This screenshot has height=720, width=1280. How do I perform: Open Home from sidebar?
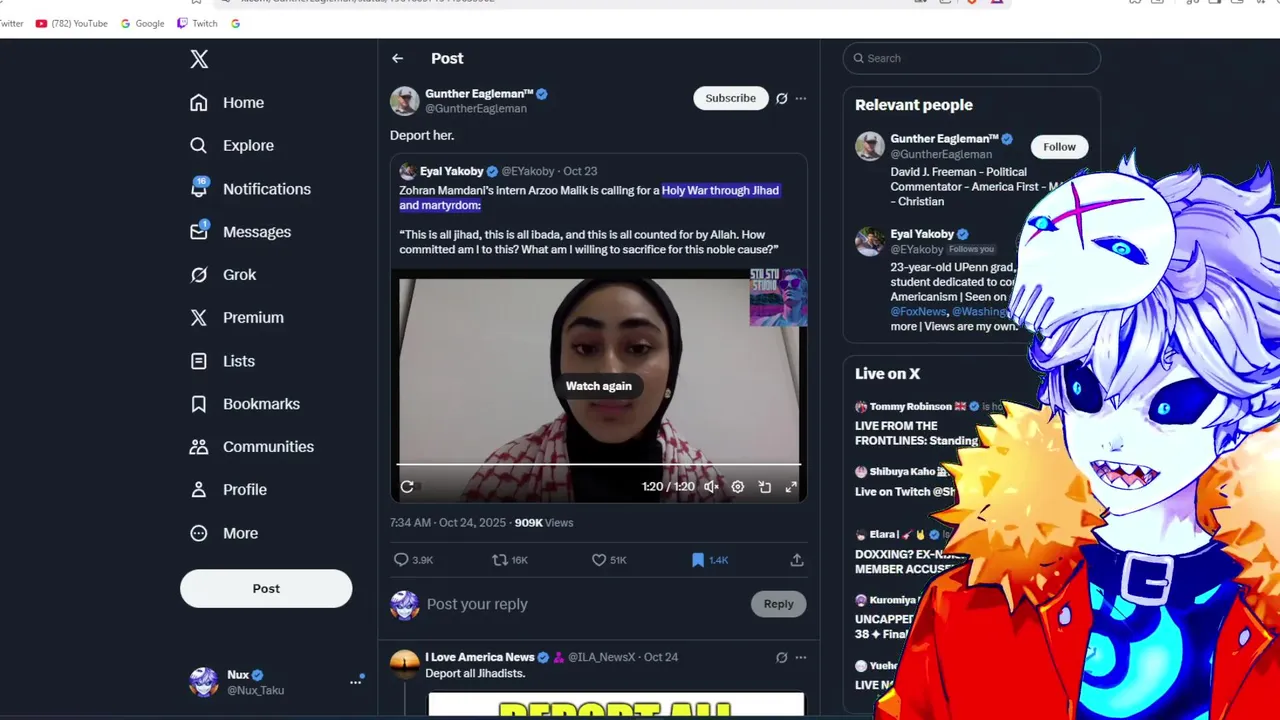point(227,103)
